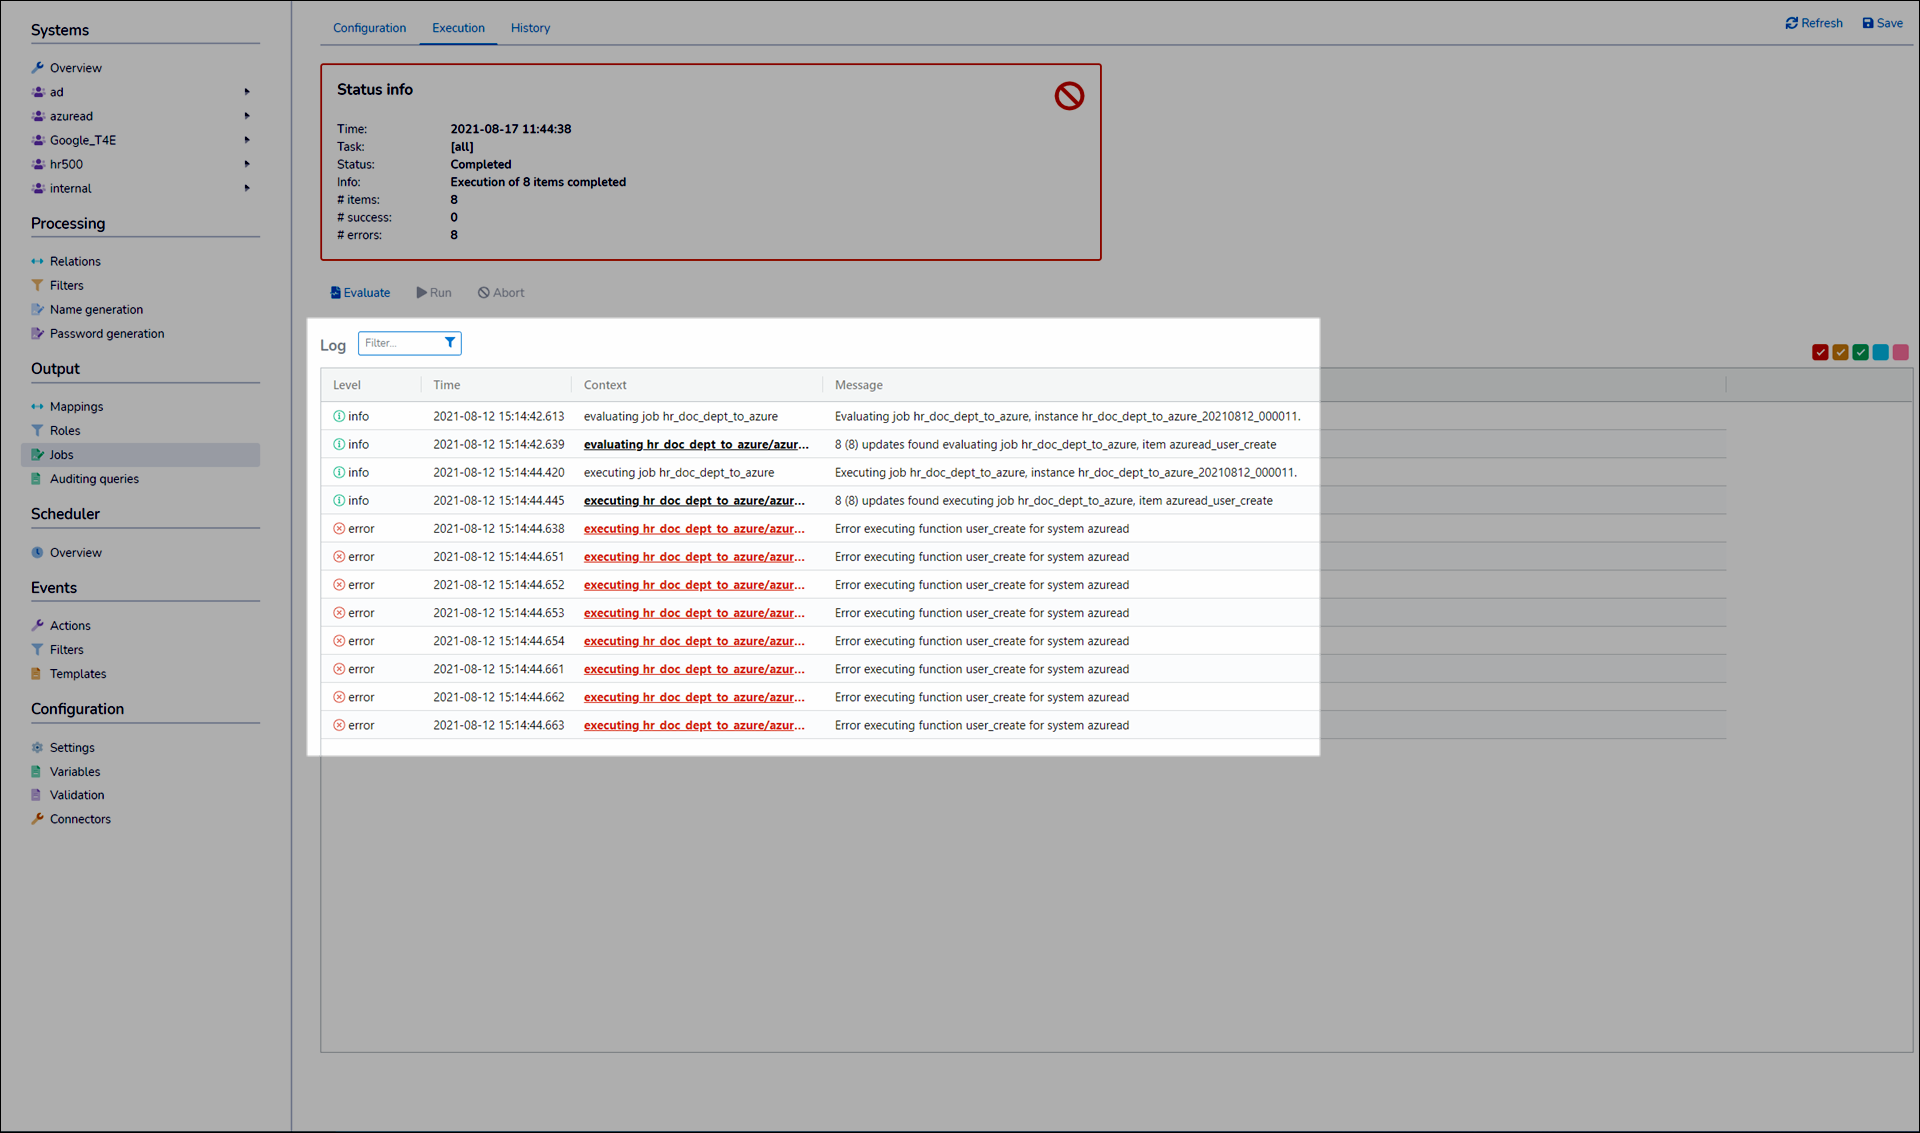The width and height of the screenshot is (1920, 1133).
Task: Open Password generation in the sidebar
Action: coord(106,334)
